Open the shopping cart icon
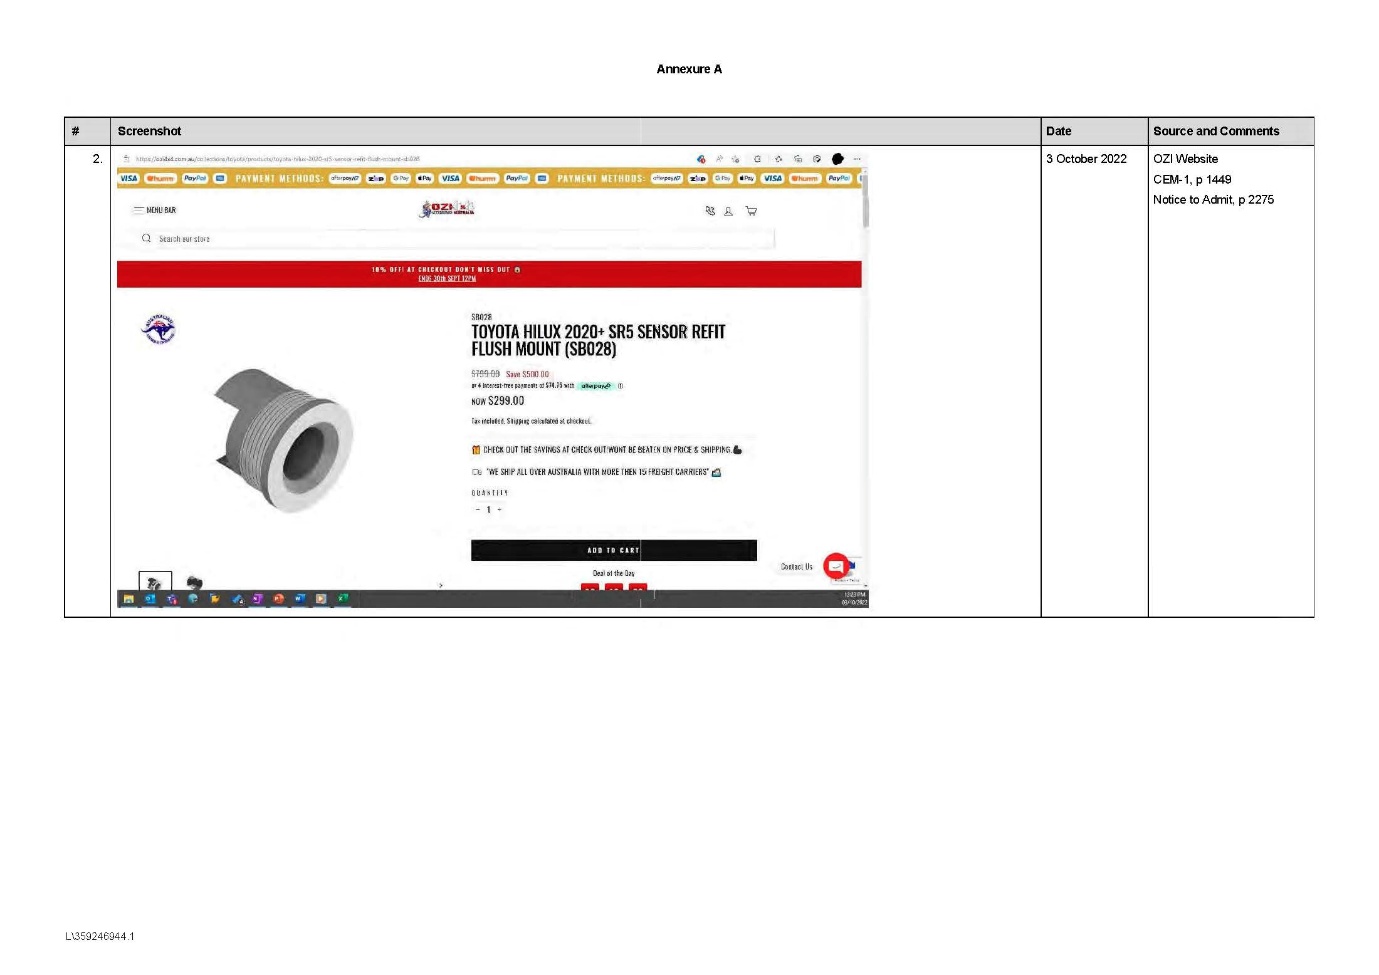 point(751,211)
